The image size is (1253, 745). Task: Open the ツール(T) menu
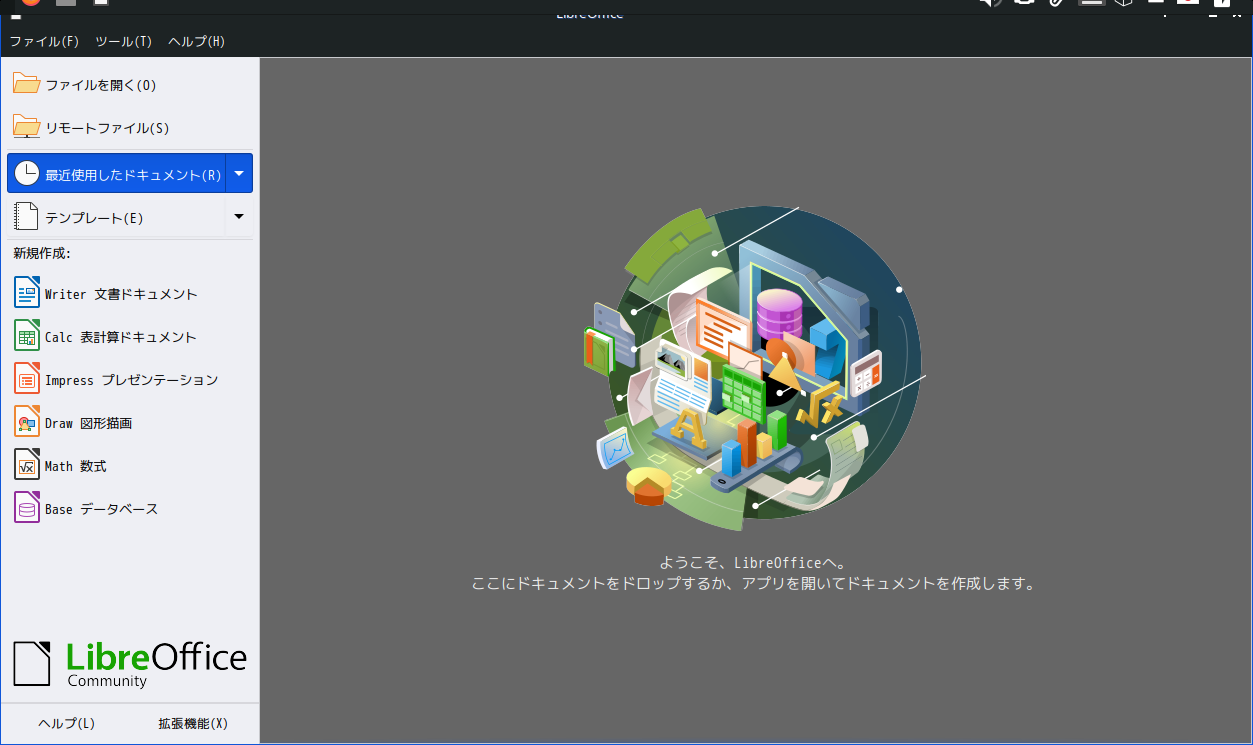pos(123,42)
